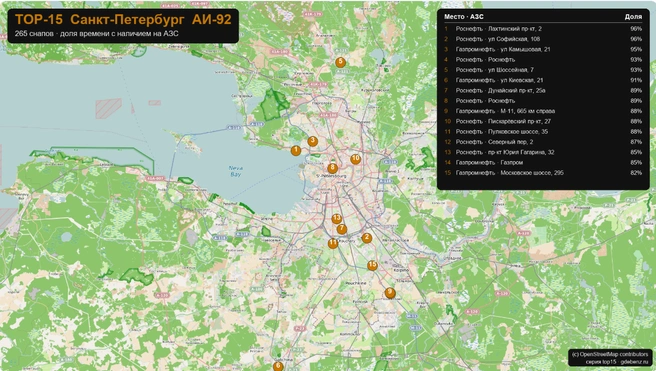This screenshot has height=371, width=656.
Task: Click the 'Место · АЗС' column header
Action: tap(464, 17)
